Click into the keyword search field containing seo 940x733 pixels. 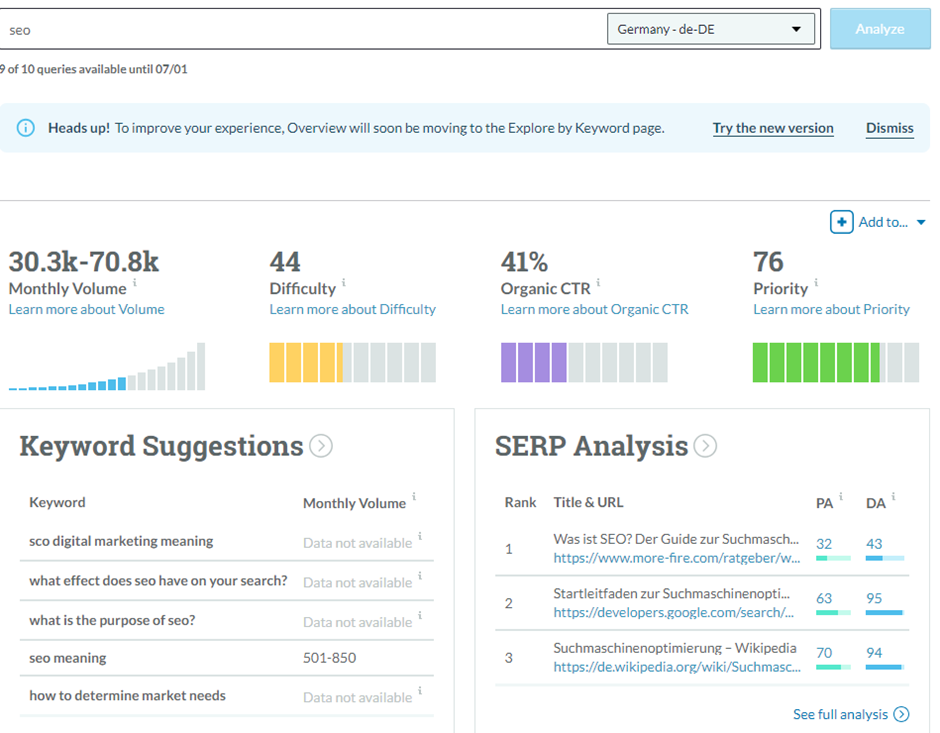click(300, 29)
